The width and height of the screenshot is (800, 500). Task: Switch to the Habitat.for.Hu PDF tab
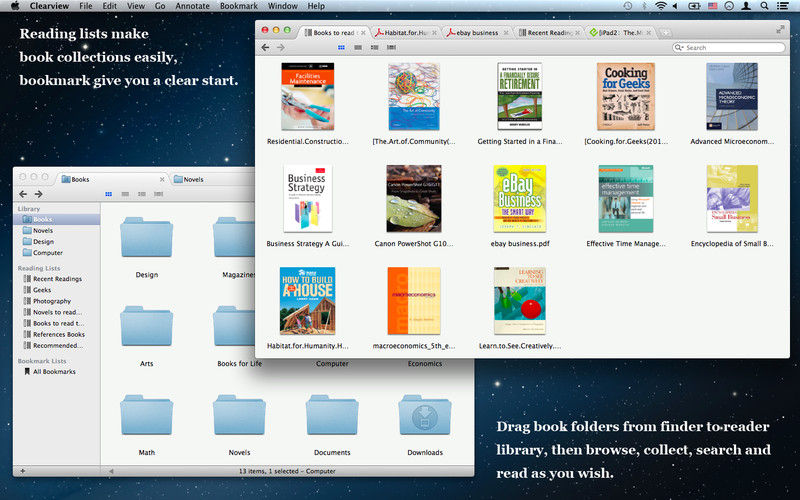(x=406, y=32)
